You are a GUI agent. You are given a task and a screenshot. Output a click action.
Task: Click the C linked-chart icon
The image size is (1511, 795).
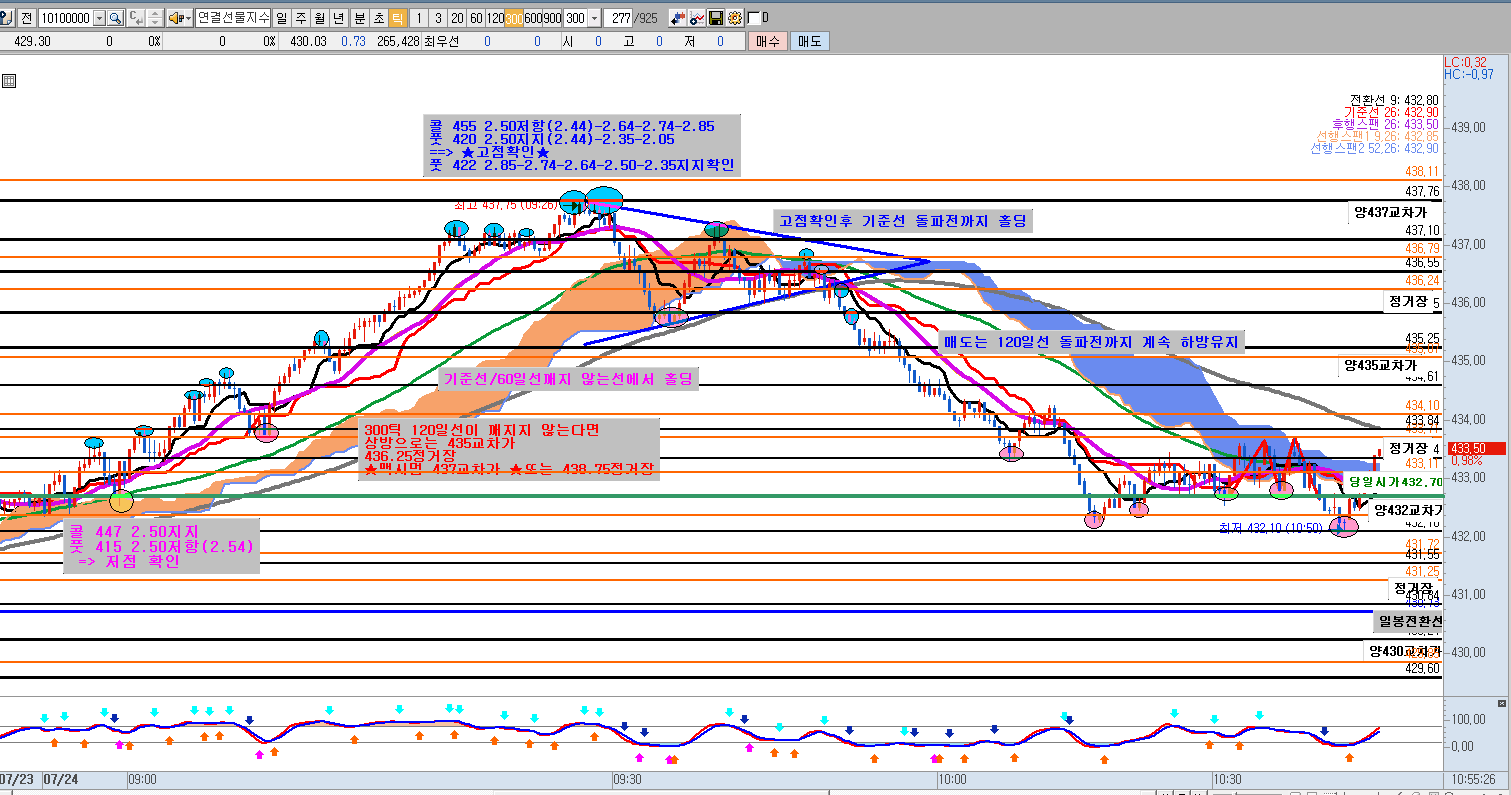coord(135,18)
